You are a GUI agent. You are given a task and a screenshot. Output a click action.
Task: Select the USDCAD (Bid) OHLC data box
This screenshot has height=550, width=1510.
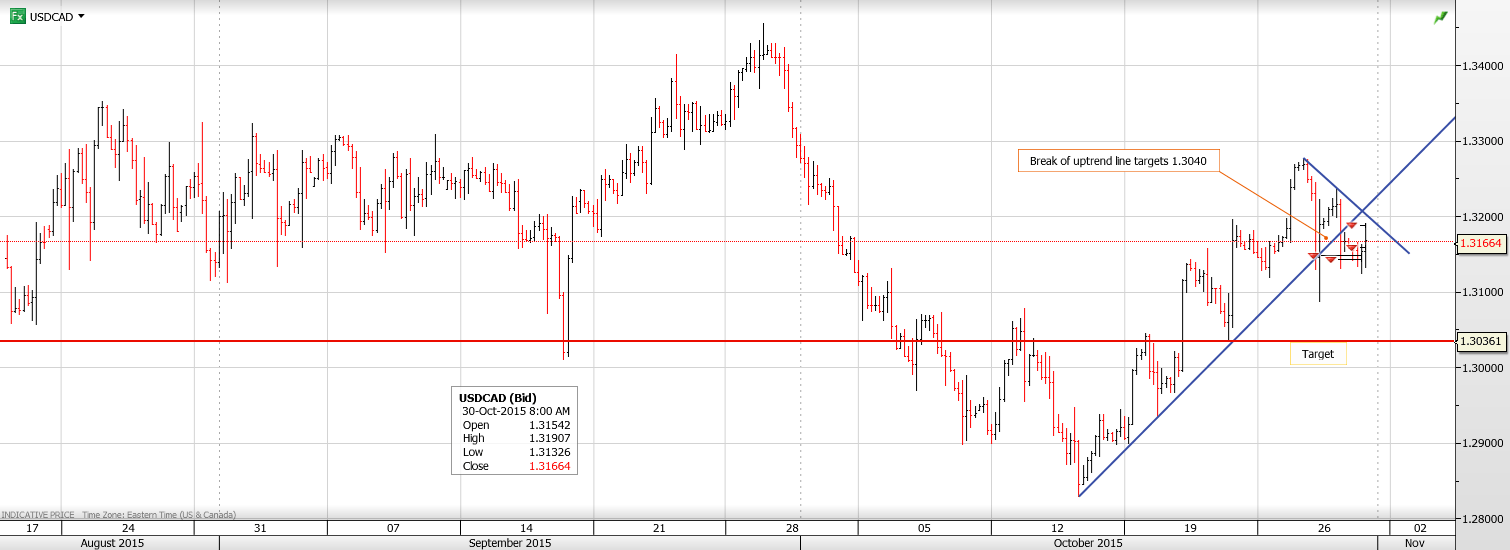tap(514, 431)
